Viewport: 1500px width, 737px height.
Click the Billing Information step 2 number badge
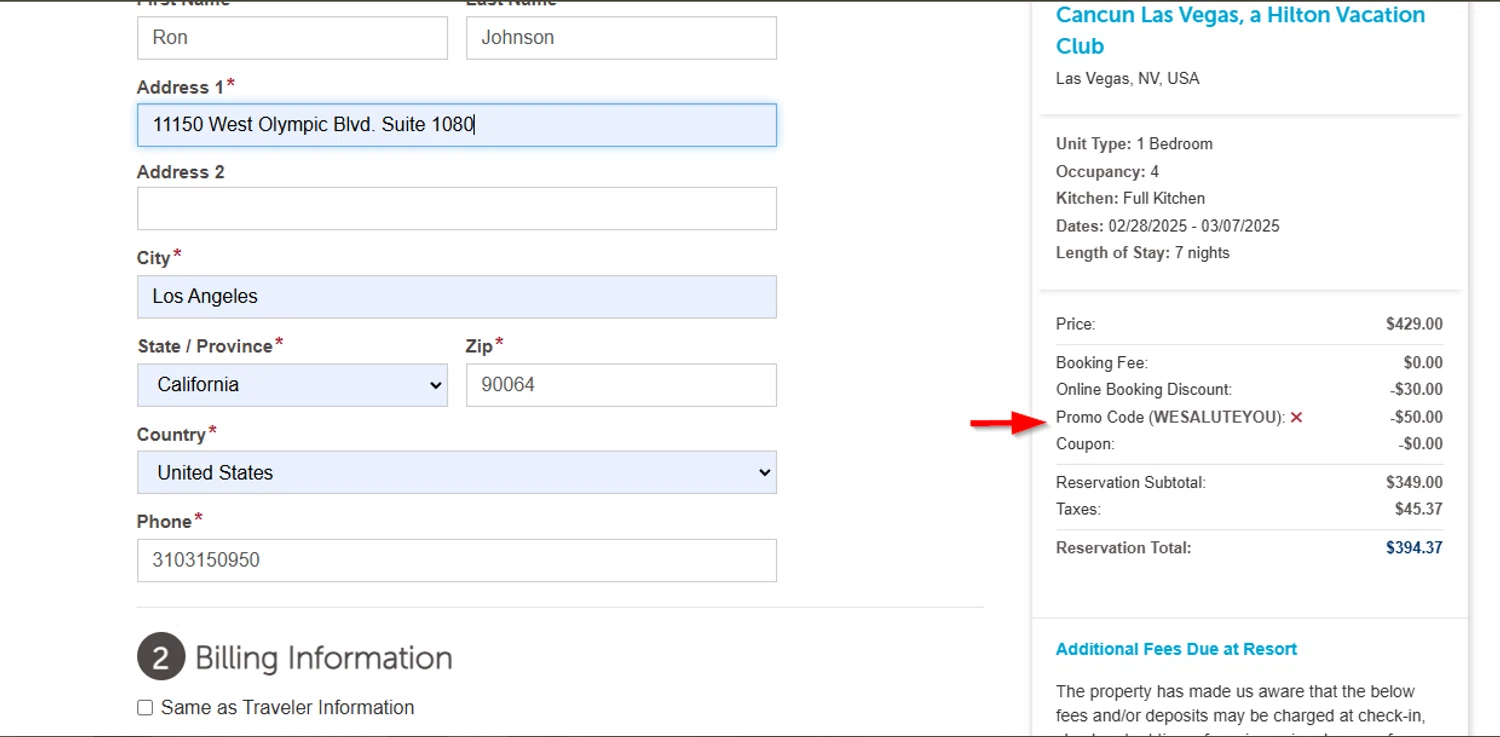(x=161, y=657)
